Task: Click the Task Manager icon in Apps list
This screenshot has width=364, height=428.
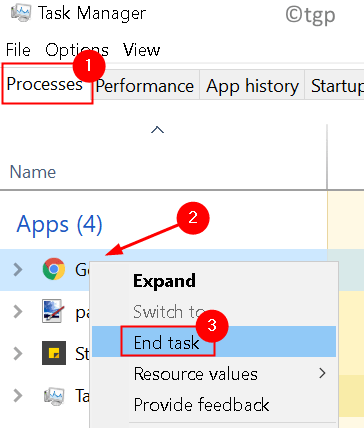Action: (54, 395)
